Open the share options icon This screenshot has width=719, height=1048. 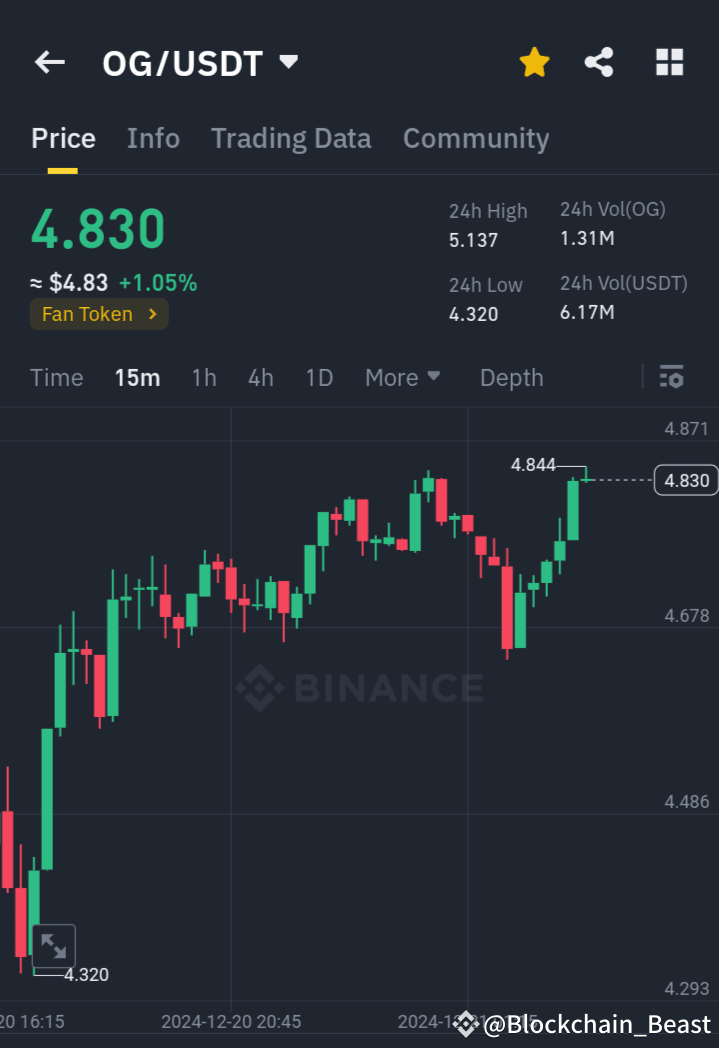599,62
